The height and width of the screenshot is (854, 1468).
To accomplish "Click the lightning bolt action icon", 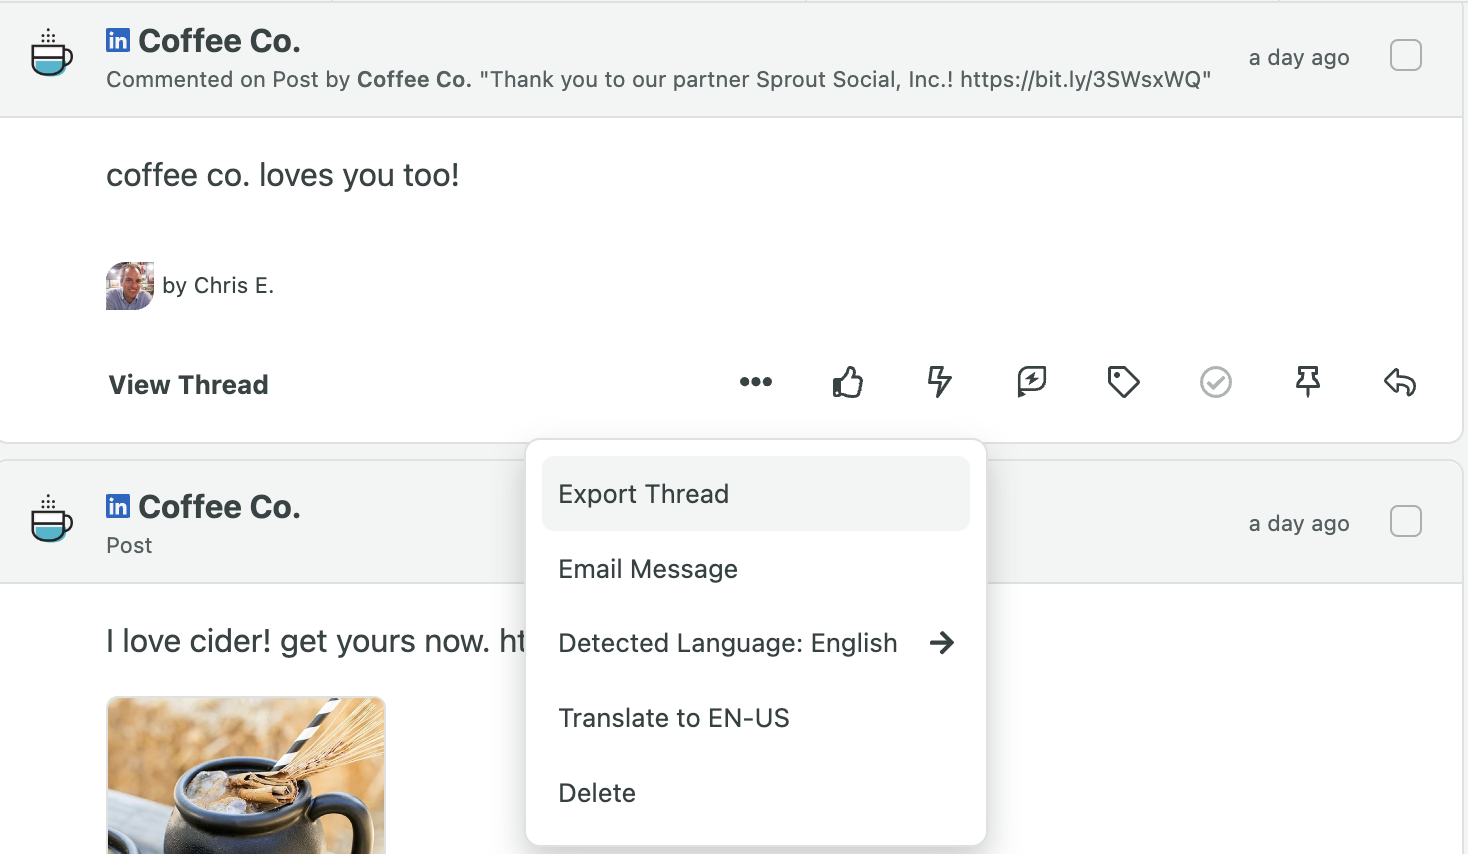I will [x=940, y=382].
